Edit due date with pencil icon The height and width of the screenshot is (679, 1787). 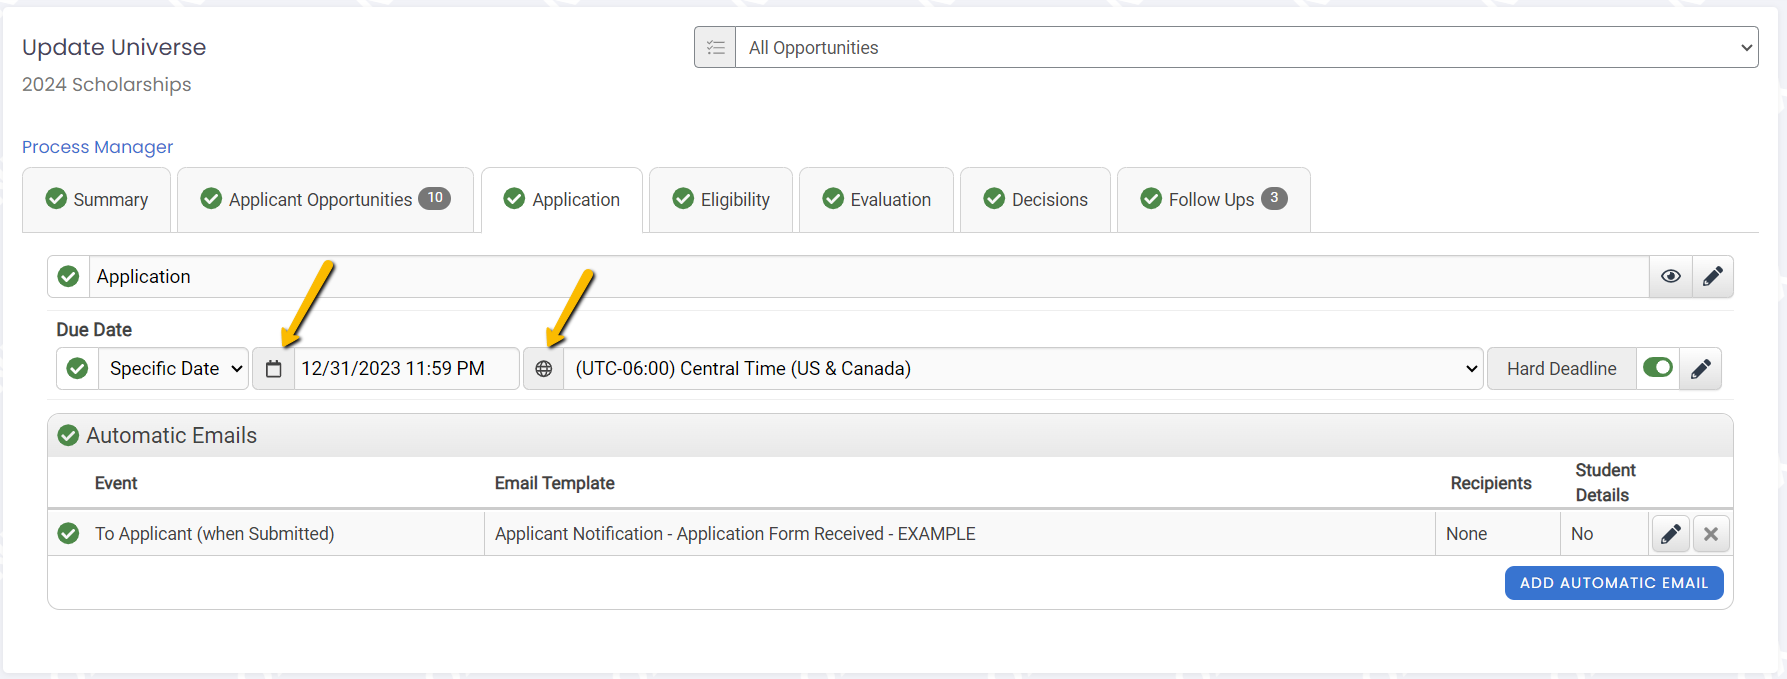coord(1700,368)
